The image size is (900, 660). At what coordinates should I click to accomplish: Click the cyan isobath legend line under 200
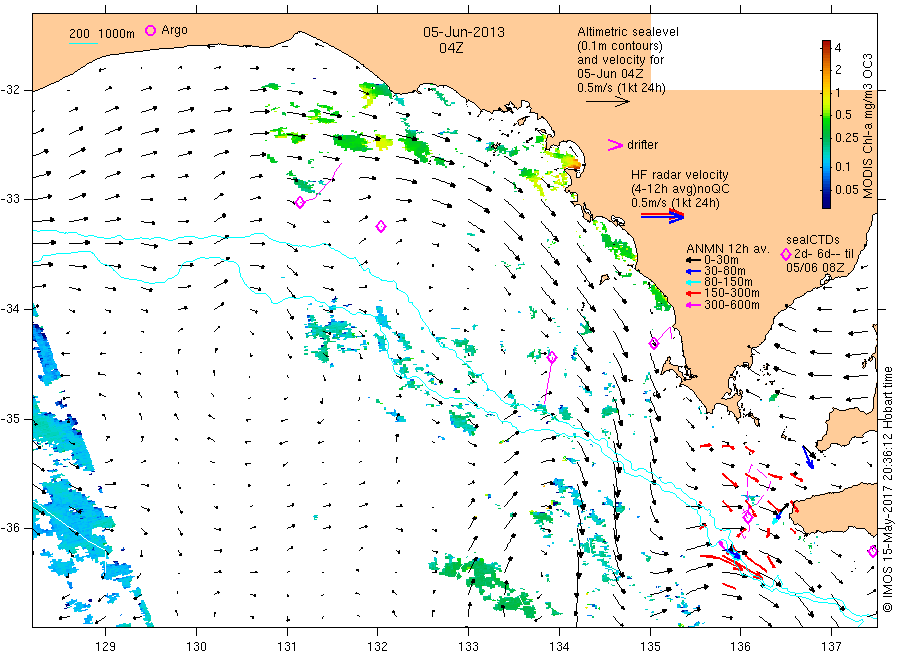point(83,43)
